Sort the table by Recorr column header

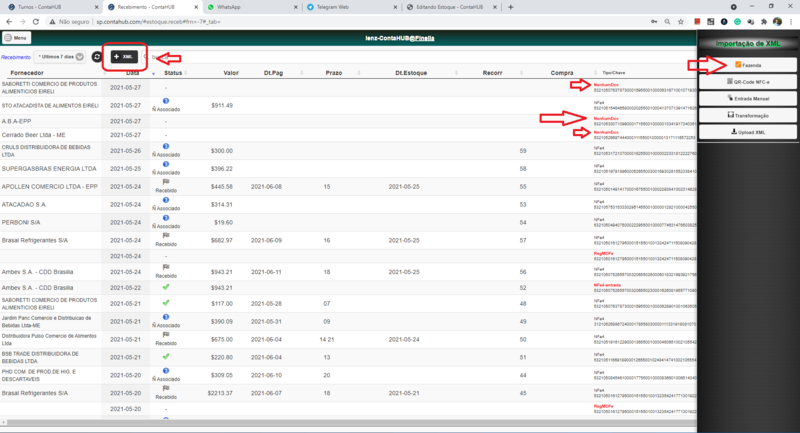[x=492, y=73]
